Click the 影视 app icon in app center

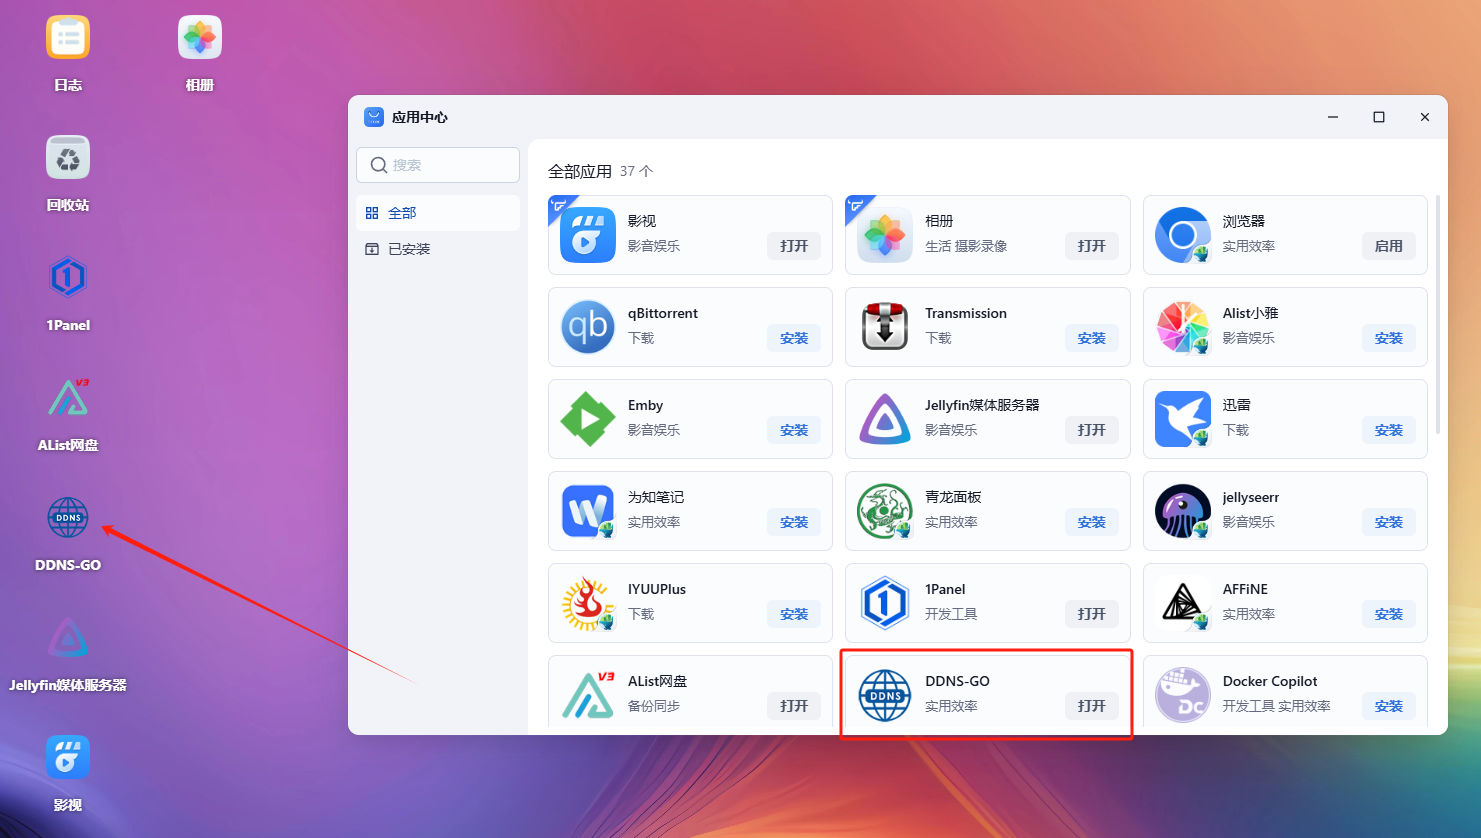coord(588,235)
